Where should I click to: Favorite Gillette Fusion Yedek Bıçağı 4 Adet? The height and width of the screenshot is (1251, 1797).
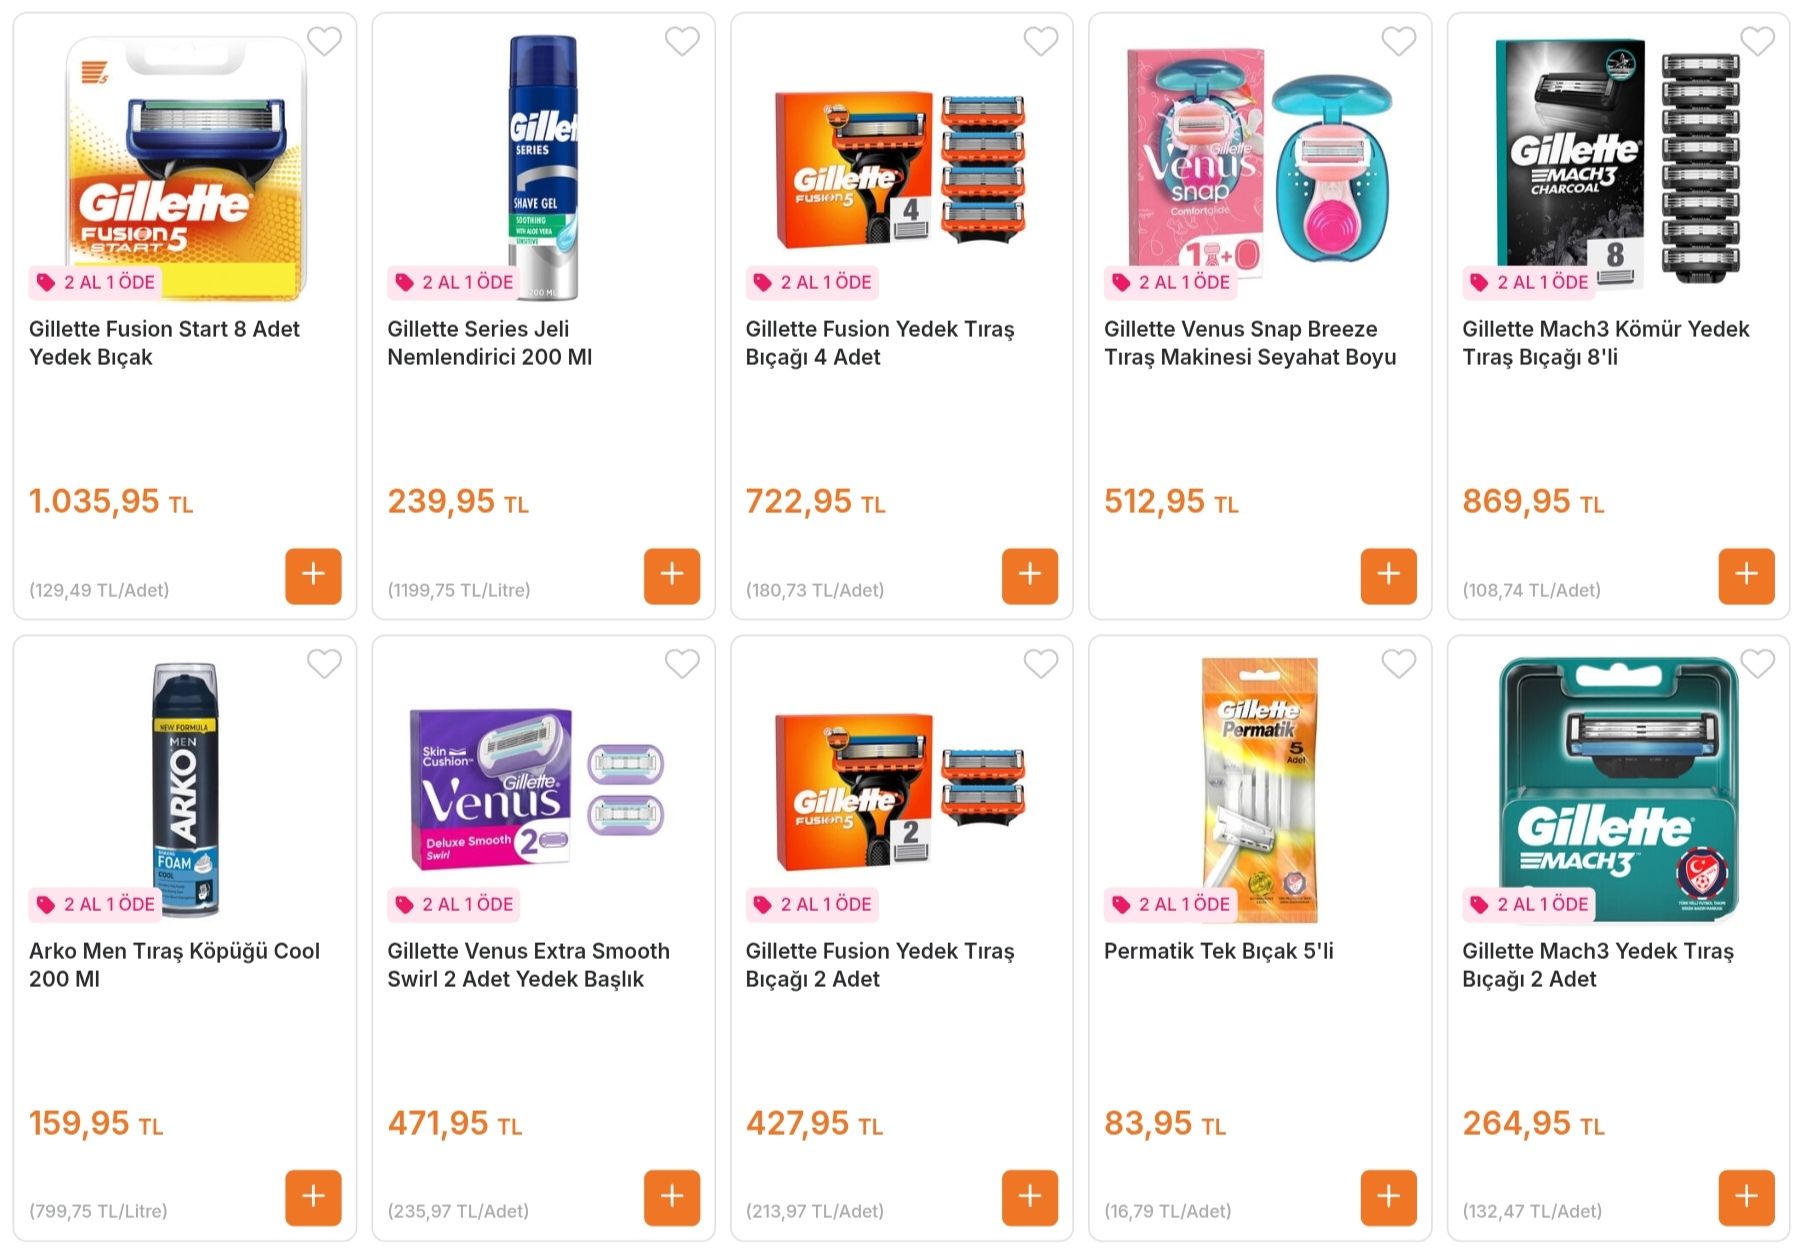(x=1040, y=42)
